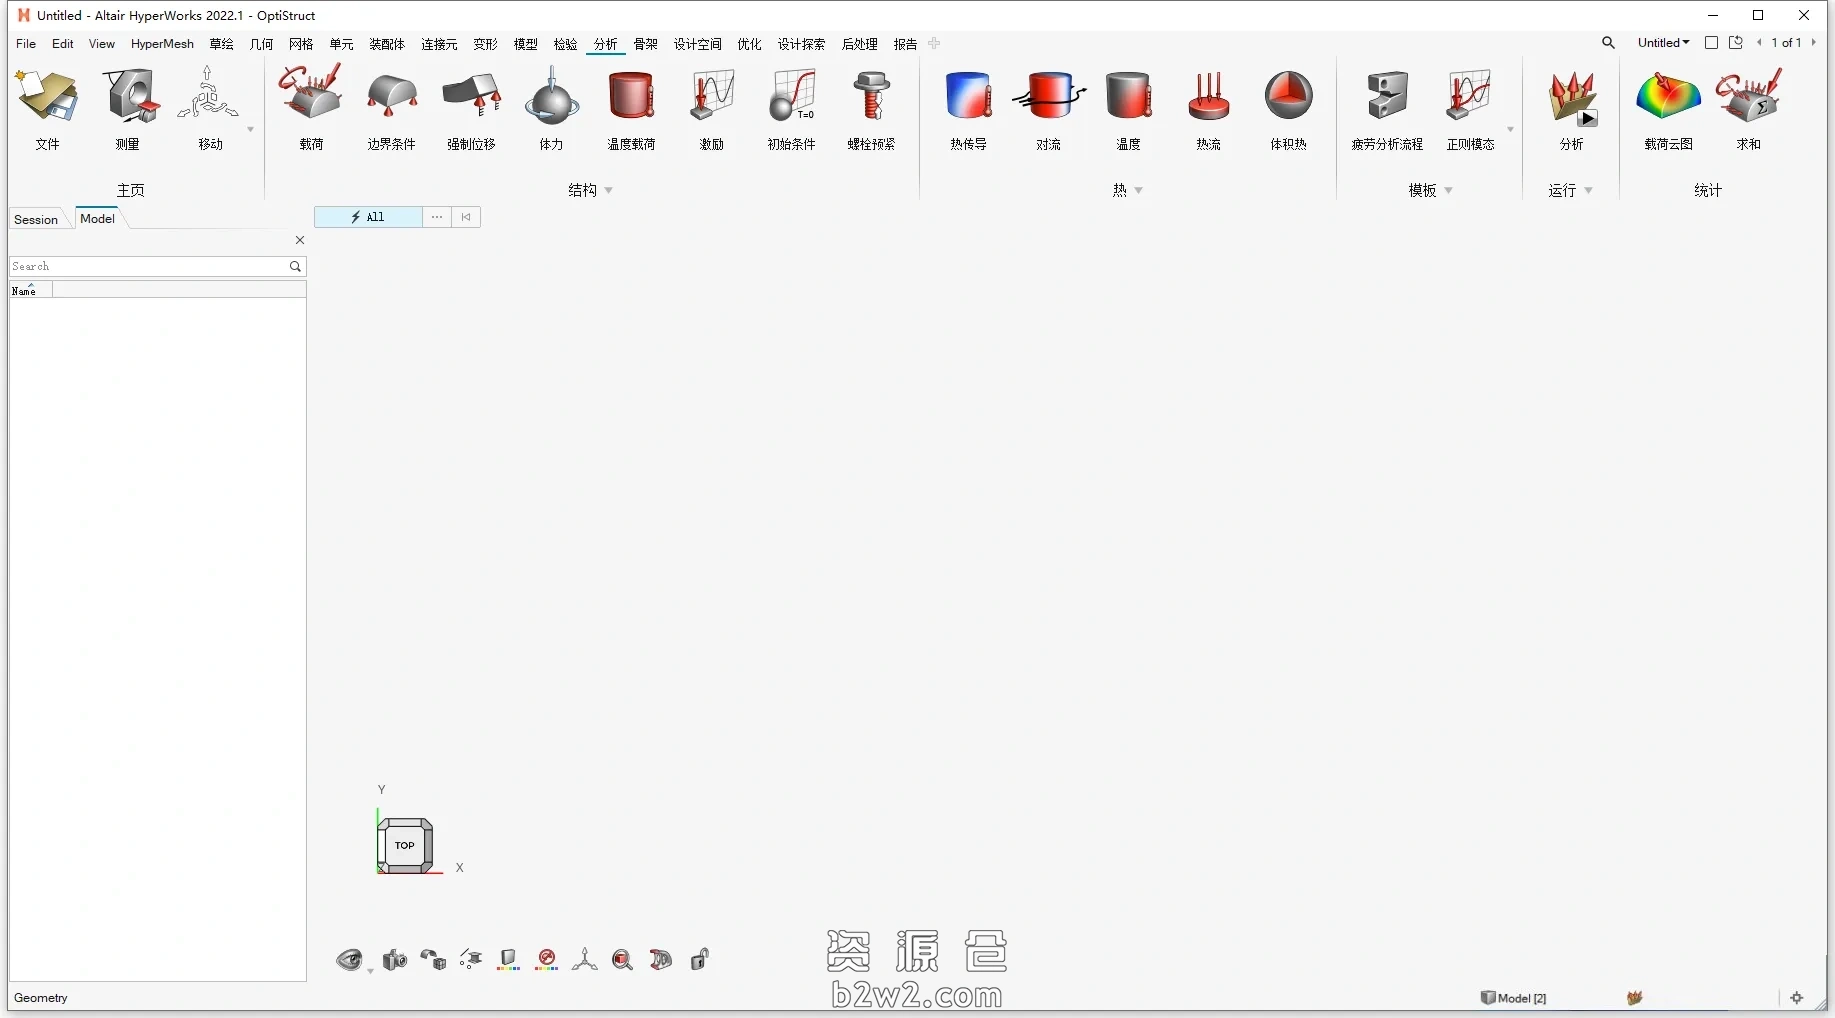Open the 后处理 ribbon tab
The height and width of the screenshot is (1018, 1835).
pos(859,44)
